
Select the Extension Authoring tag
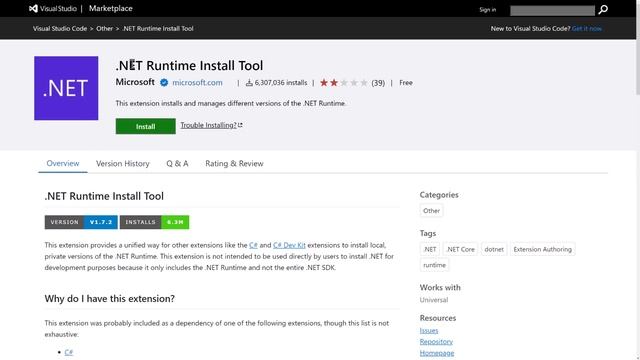pos(542,249)
